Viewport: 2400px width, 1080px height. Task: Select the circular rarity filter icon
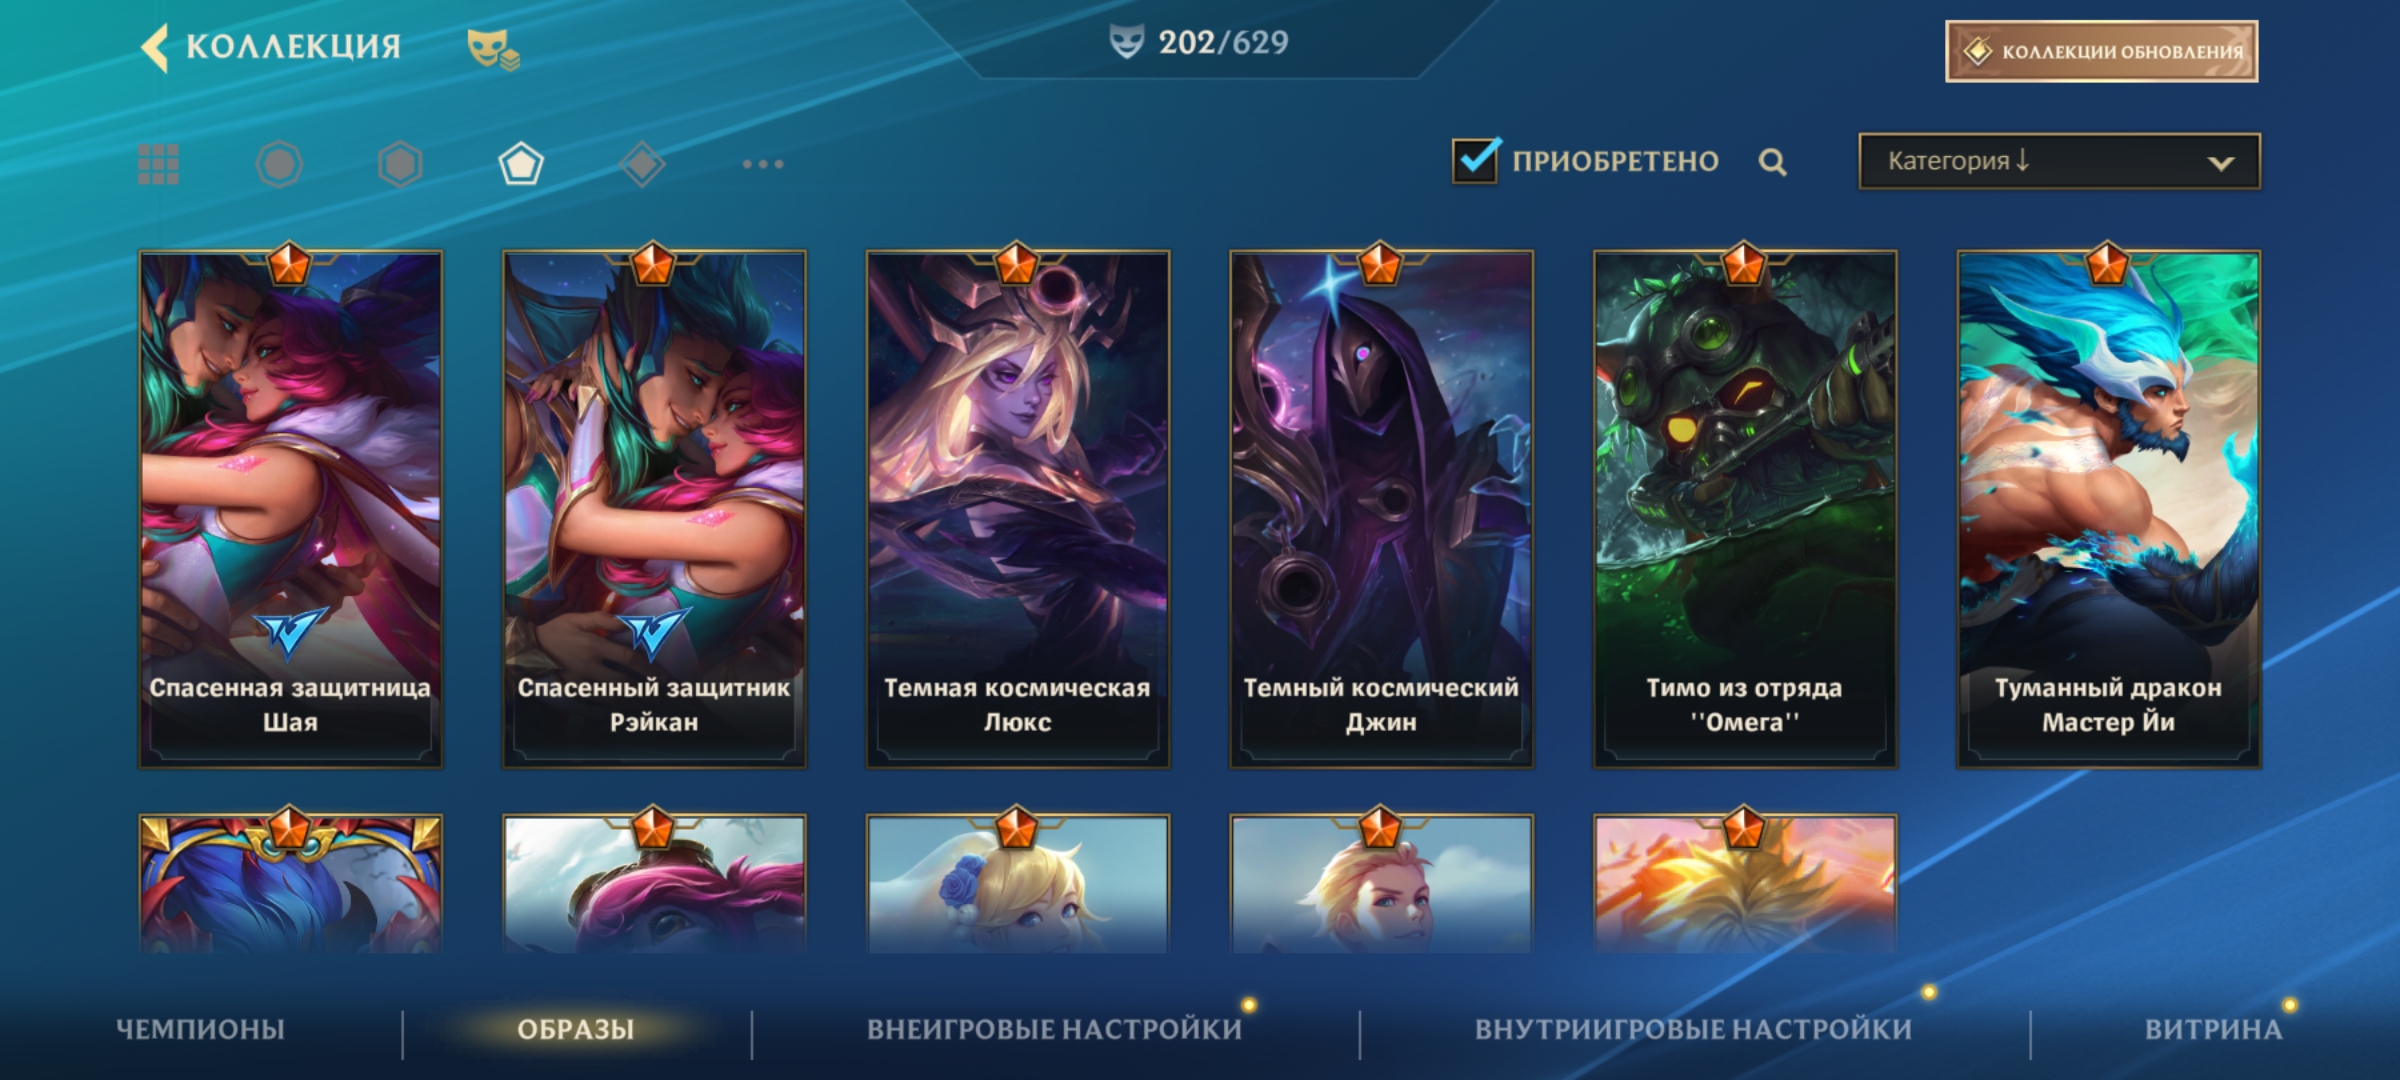[279, 164]
